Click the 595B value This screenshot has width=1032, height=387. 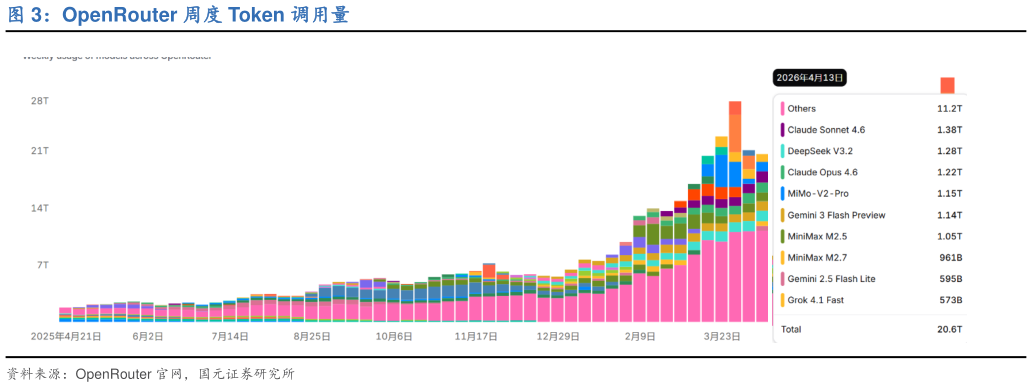coord(951,278)
